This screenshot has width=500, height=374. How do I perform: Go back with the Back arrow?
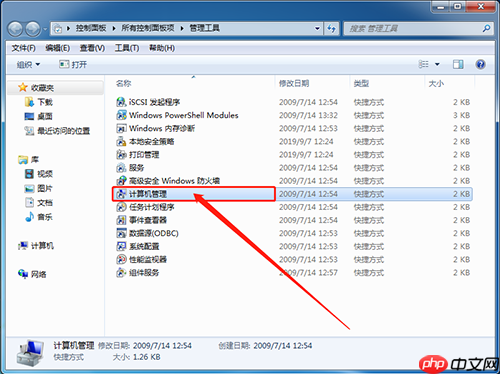click(15, 29)
